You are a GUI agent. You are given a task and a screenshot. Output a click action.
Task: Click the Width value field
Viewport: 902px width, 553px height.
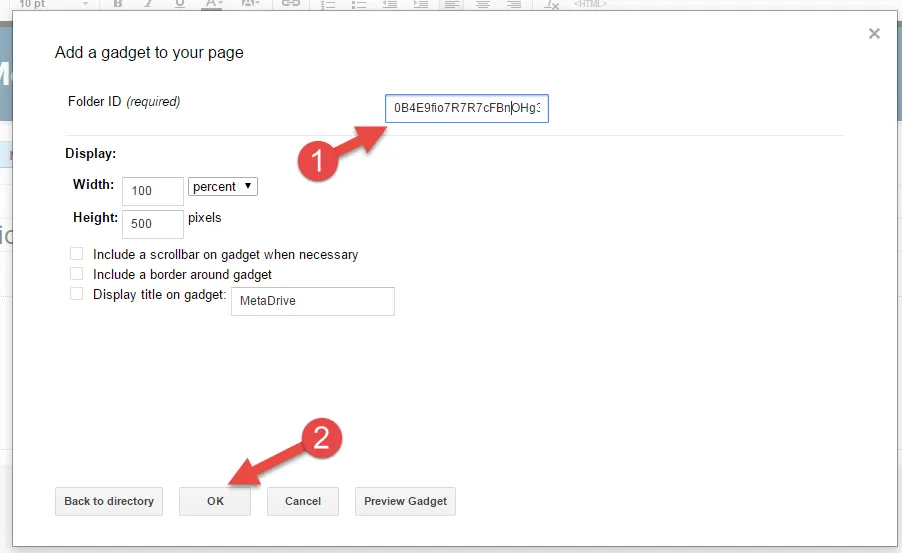pyautogui.click(x=152, y=191)
